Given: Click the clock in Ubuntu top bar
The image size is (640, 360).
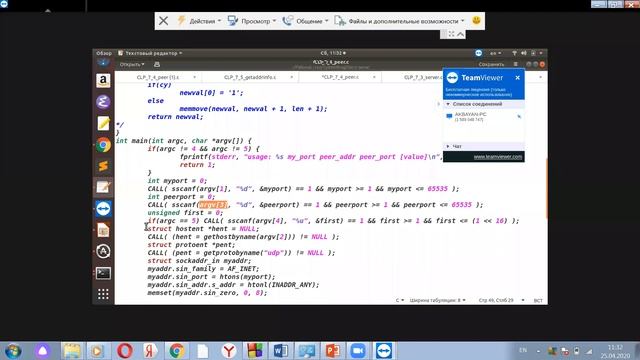Looking at the screenshot, I should point(333,53).
